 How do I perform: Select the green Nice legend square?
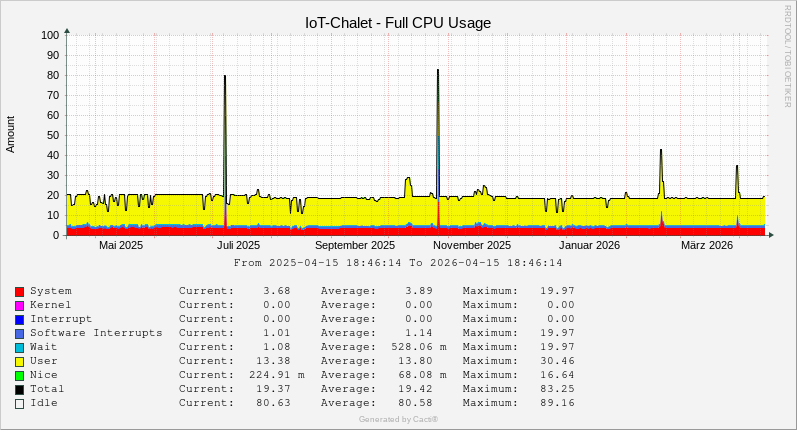pos(19,375)
